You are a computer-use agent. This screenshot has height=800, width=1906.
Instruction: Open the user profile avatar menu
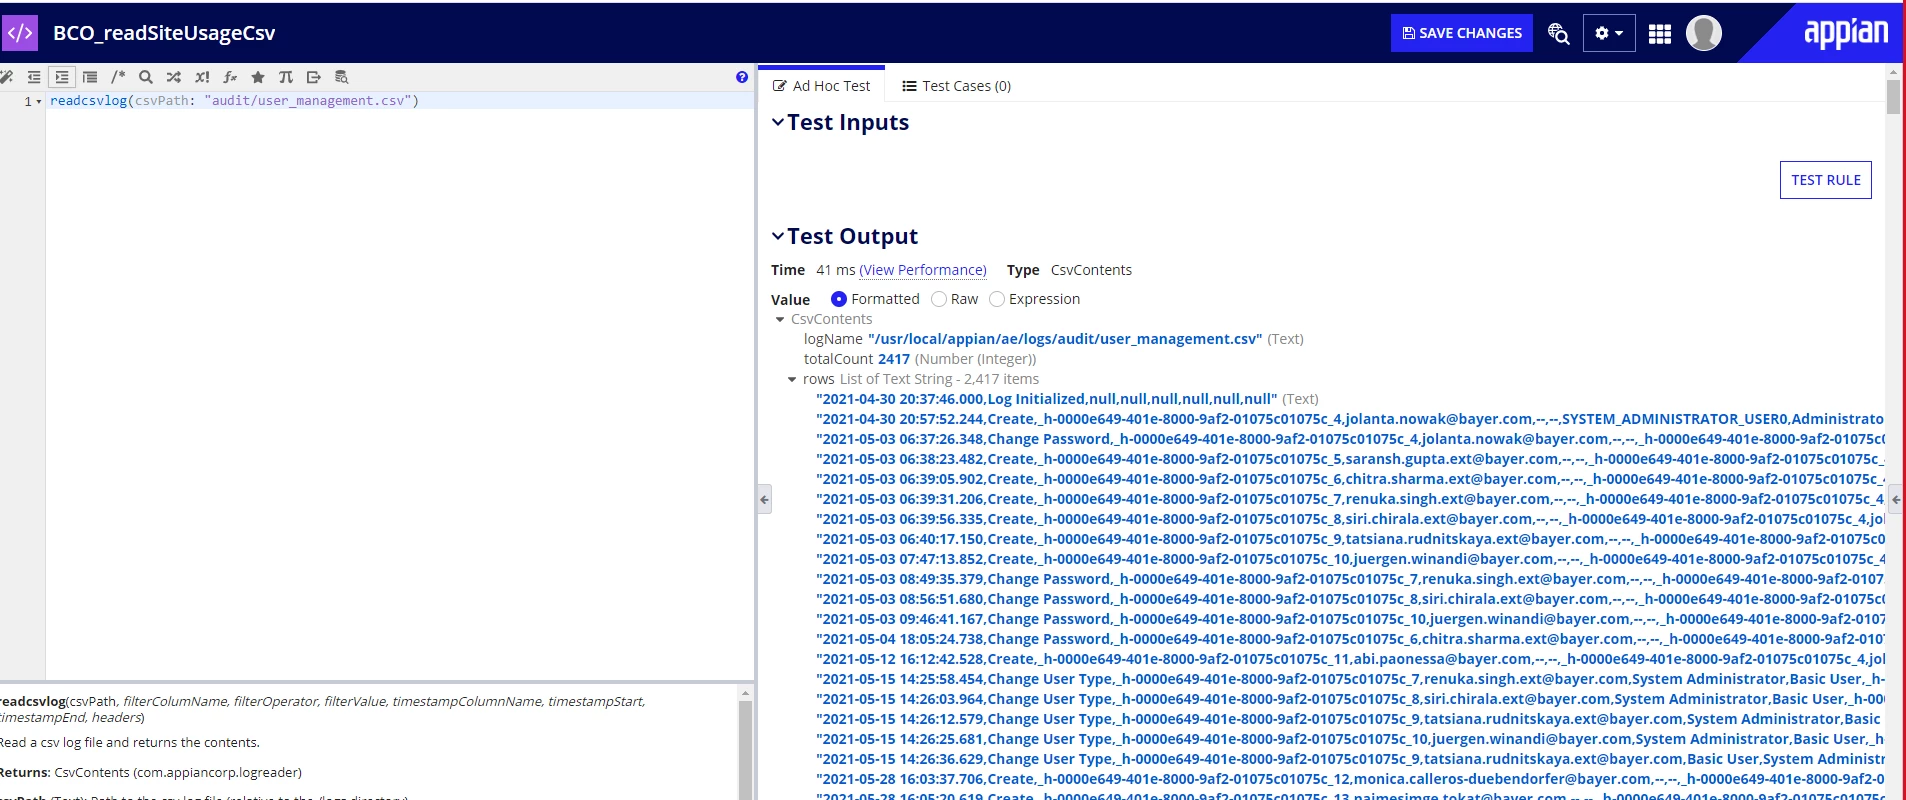[1704, 33]
